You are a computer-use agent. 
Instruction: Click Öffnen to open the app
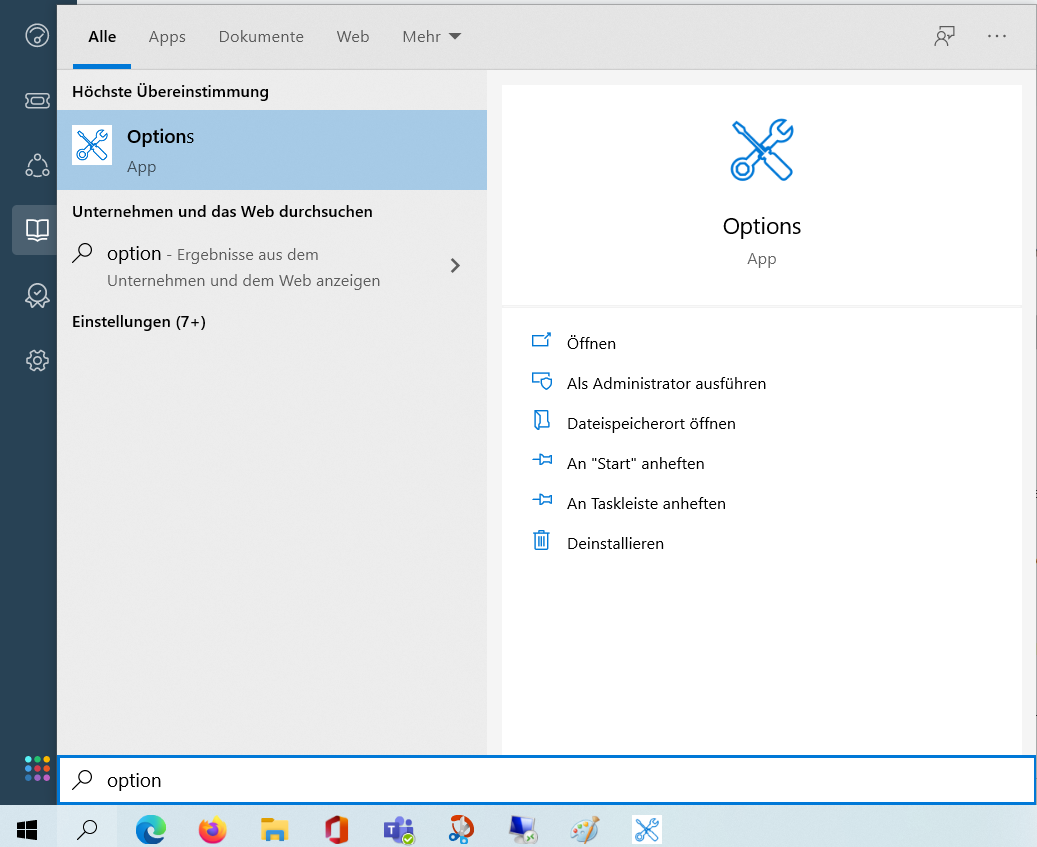pos(591,343)
